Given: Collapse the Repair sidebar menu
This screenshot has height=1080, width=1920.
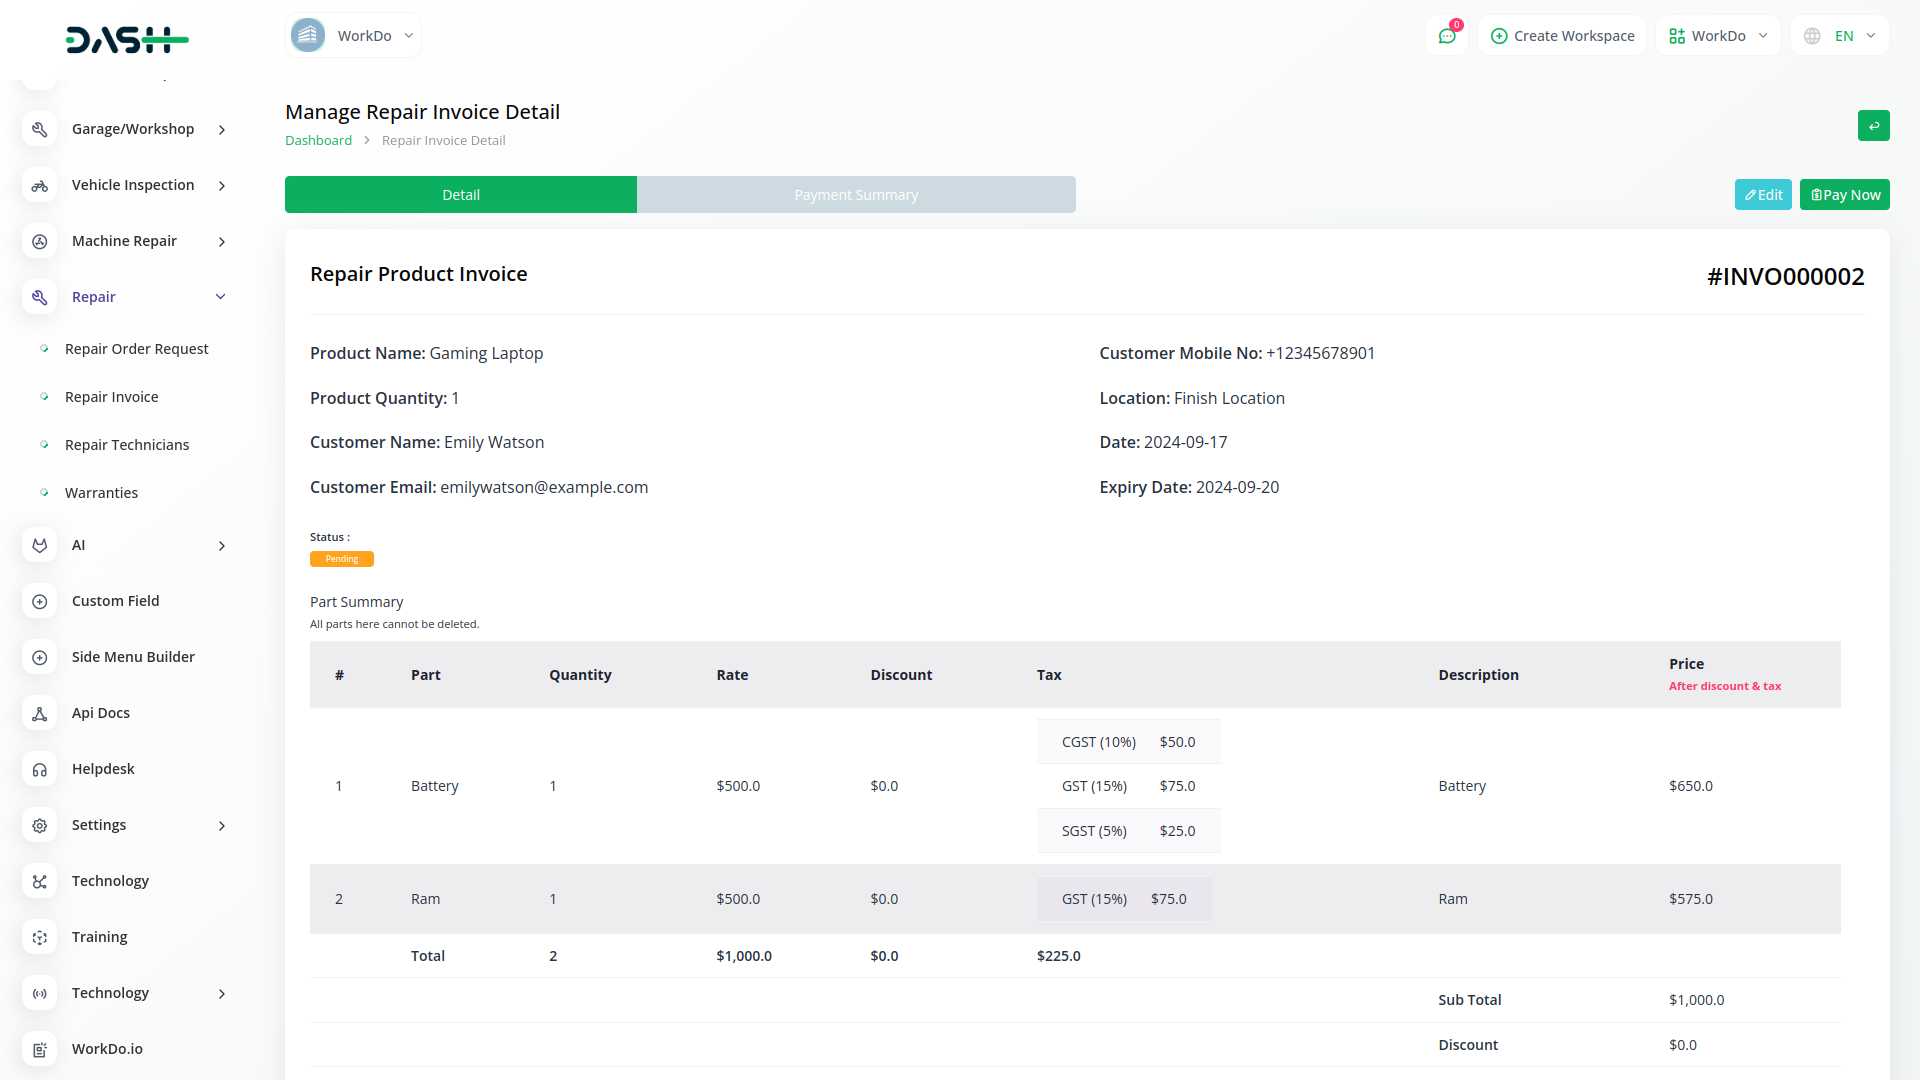Looking at the screenshot, I should click(x=221, y=297).
